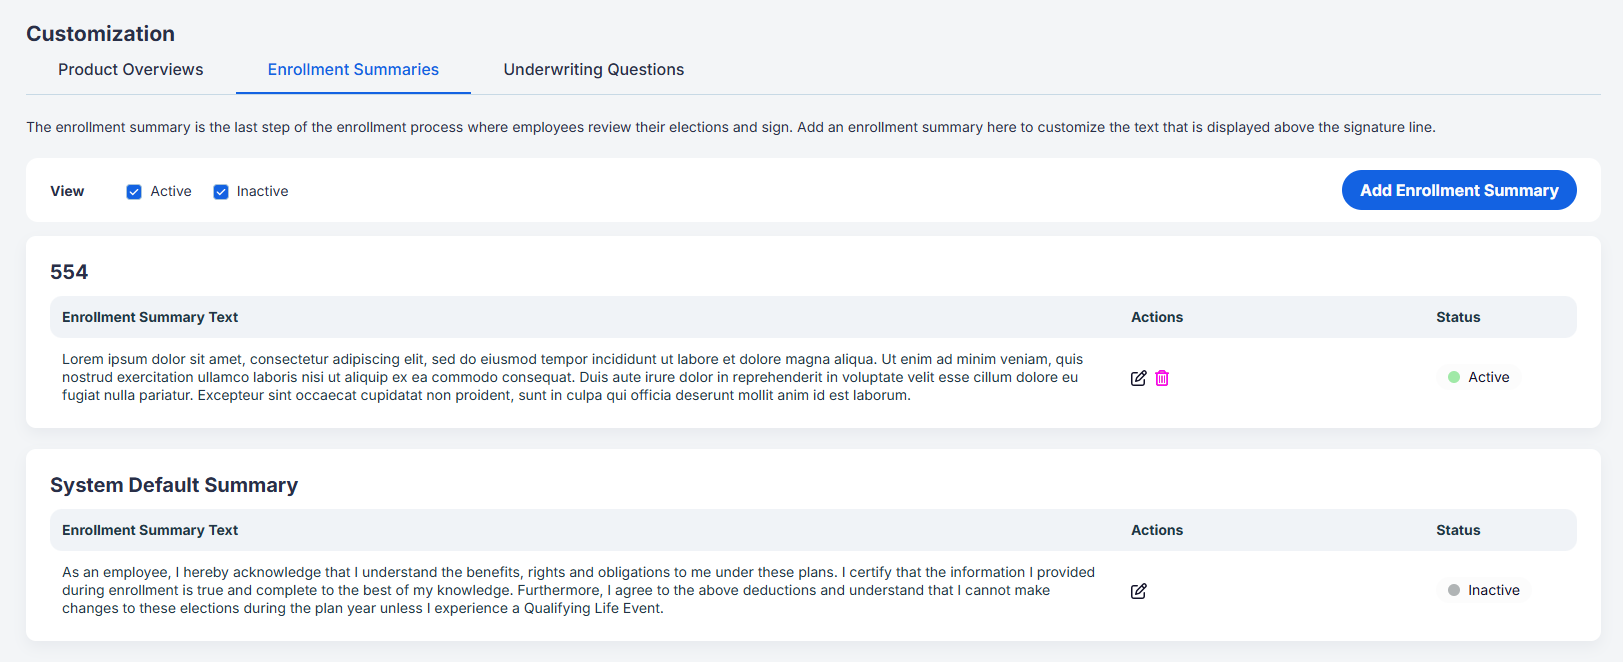This screenshot has height=662, width=1623.
Task: Click the green Active status dot
Action: click(1454, 377)
